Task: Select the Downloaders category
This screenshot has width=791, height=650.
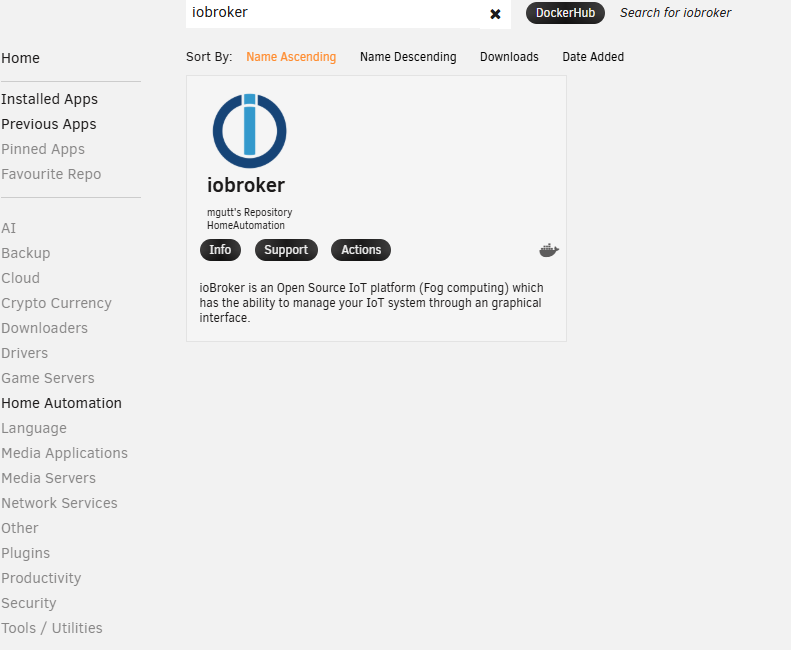Action: pos(44,328)
